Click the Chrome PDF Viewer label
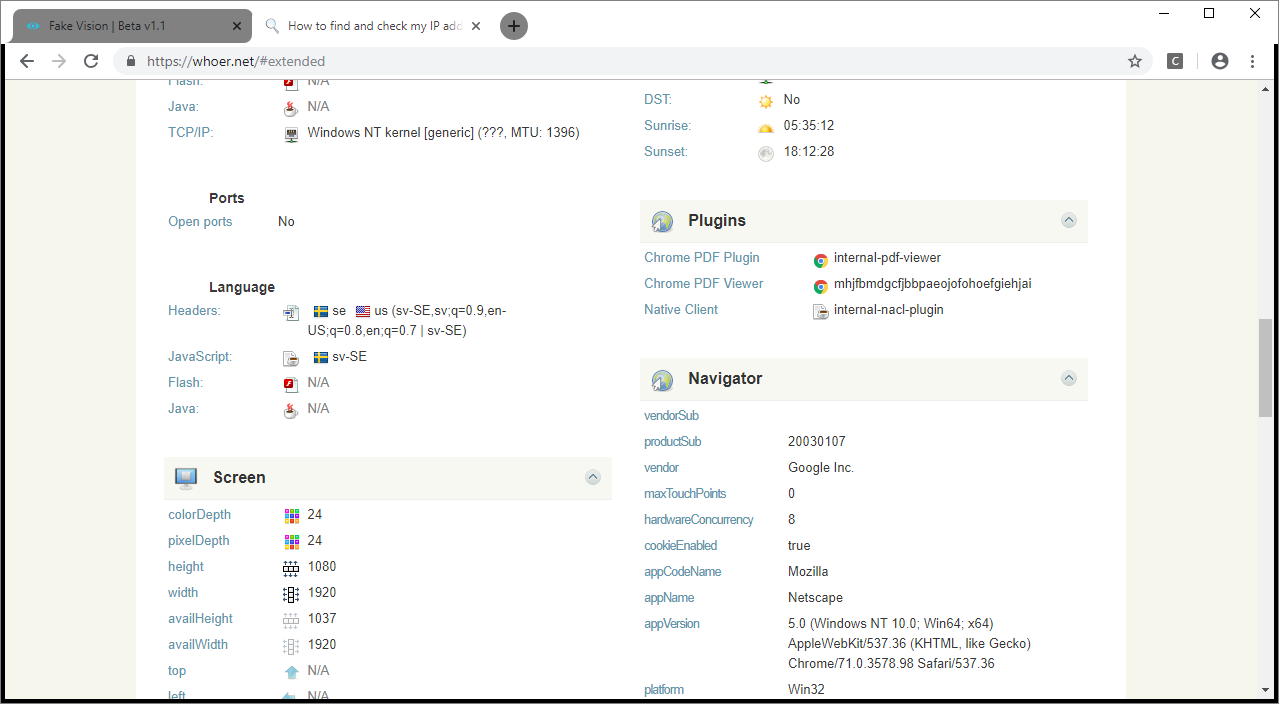This screenshot has width=1279, height=704. click(704, 284)
